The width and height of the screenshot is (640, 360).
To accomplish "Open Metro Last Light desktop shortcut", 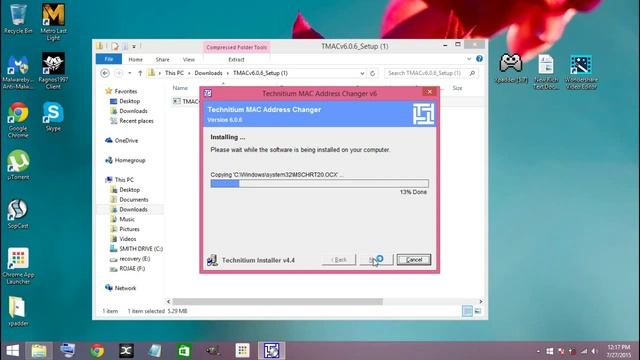I will pyautogui.click(x=53, y=22).
